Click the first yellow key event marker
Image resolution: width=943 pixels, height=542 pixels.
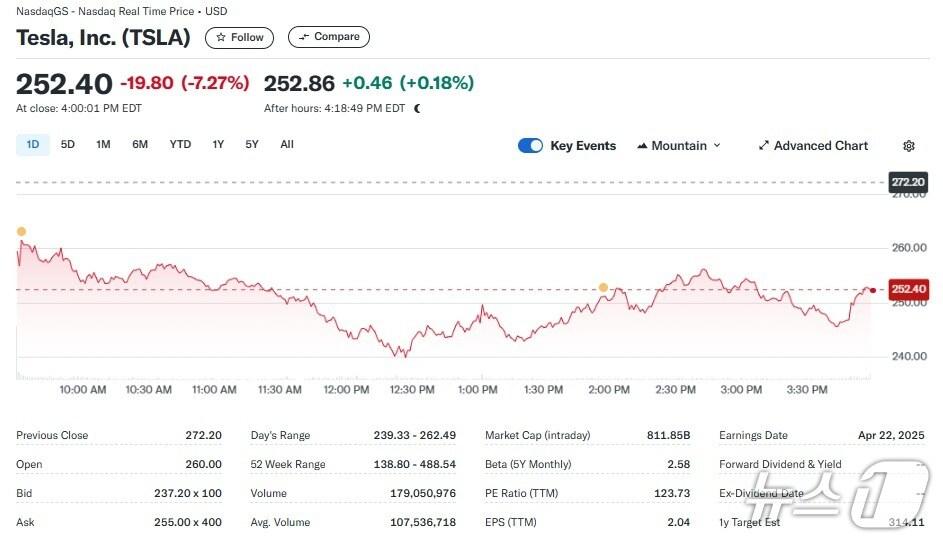(21, 232)
